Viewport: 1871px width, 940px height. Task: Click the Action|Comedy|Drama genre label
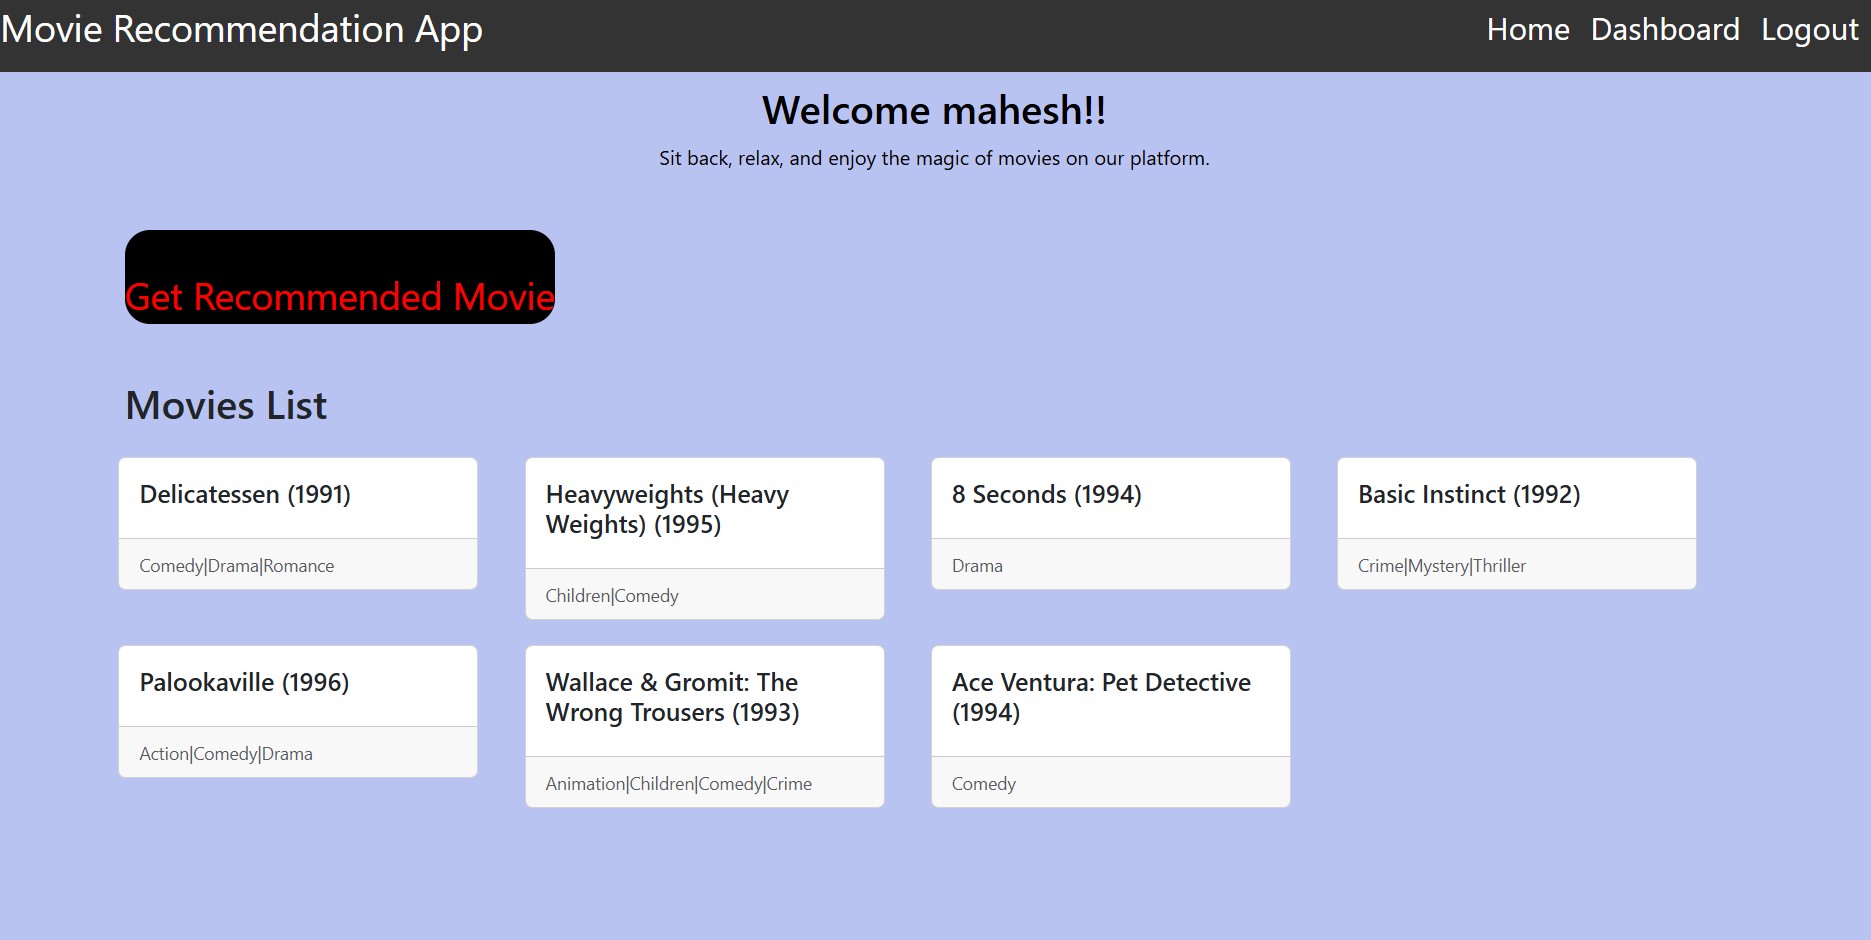[225, 753]
